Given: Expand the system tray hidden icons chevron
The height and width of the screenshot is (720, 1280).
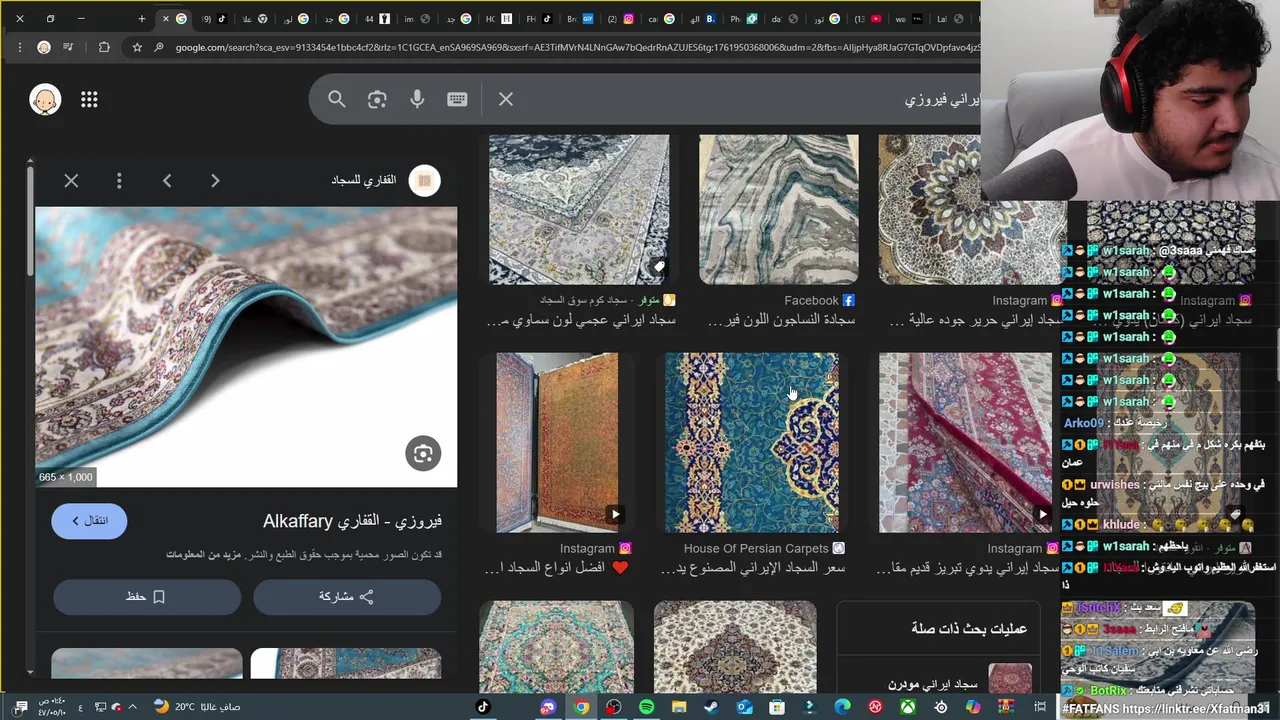Looking at the screenshot, I should (x=132, y=707).
